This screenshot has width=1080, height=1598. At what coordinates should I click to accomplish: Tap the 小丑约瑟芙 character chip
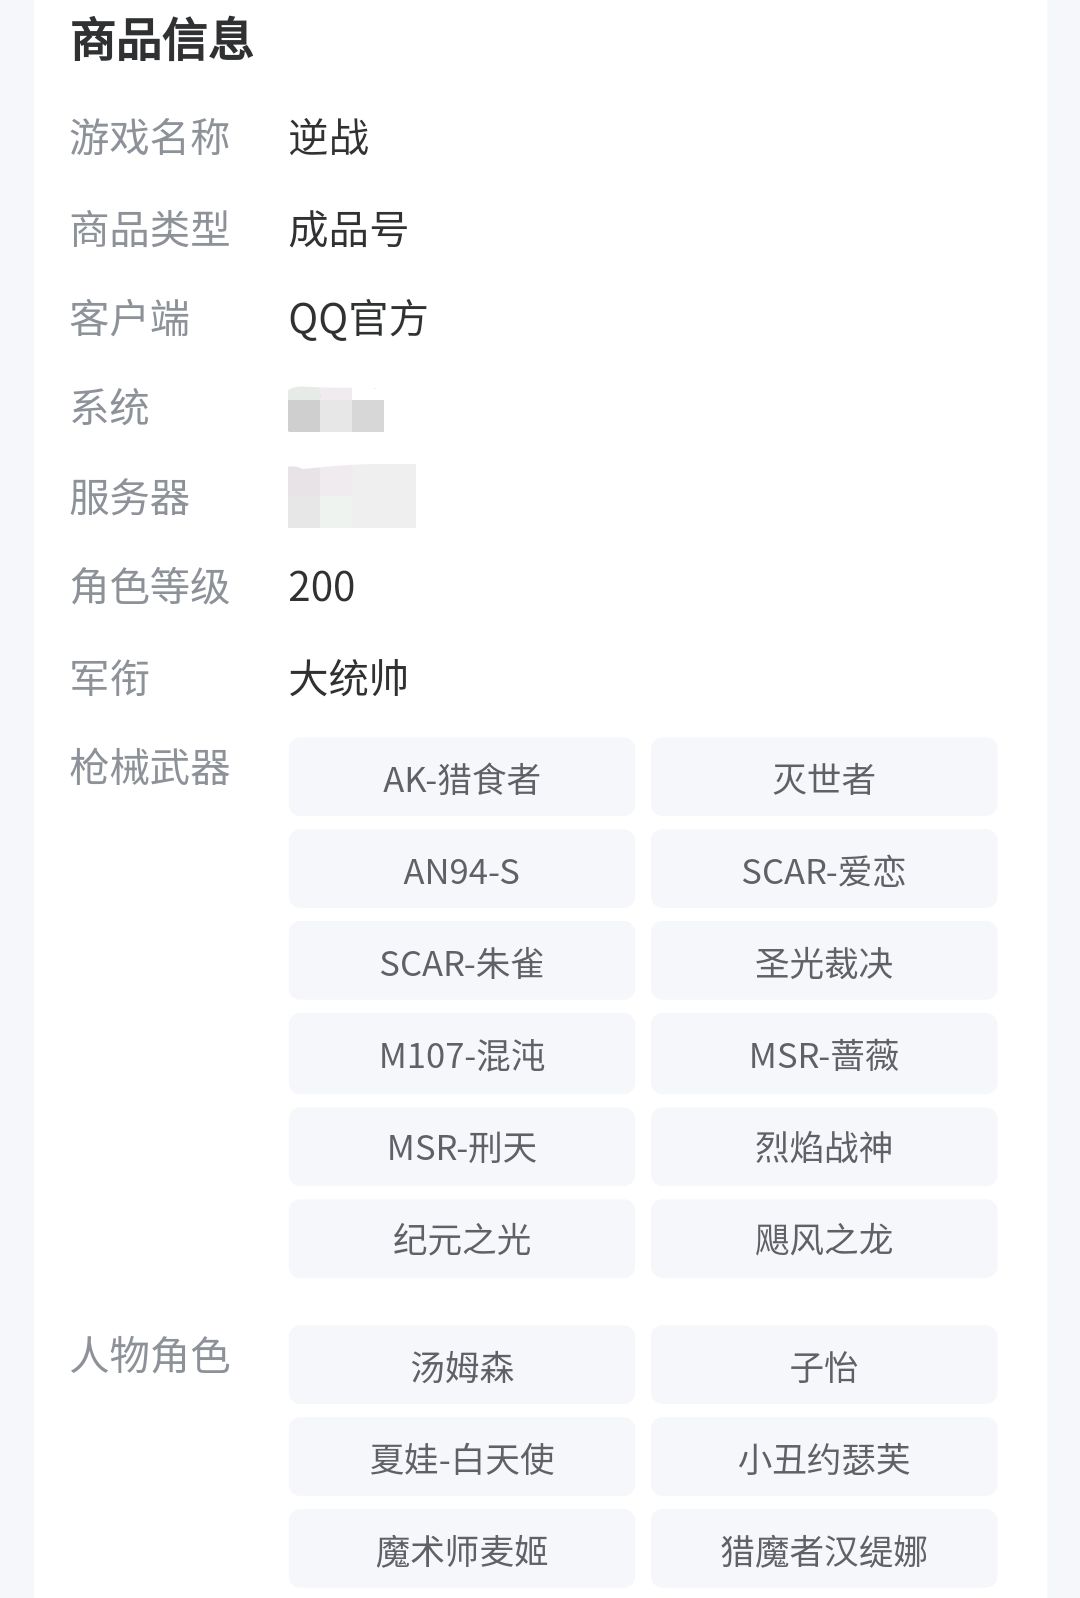click(823, 1458)
